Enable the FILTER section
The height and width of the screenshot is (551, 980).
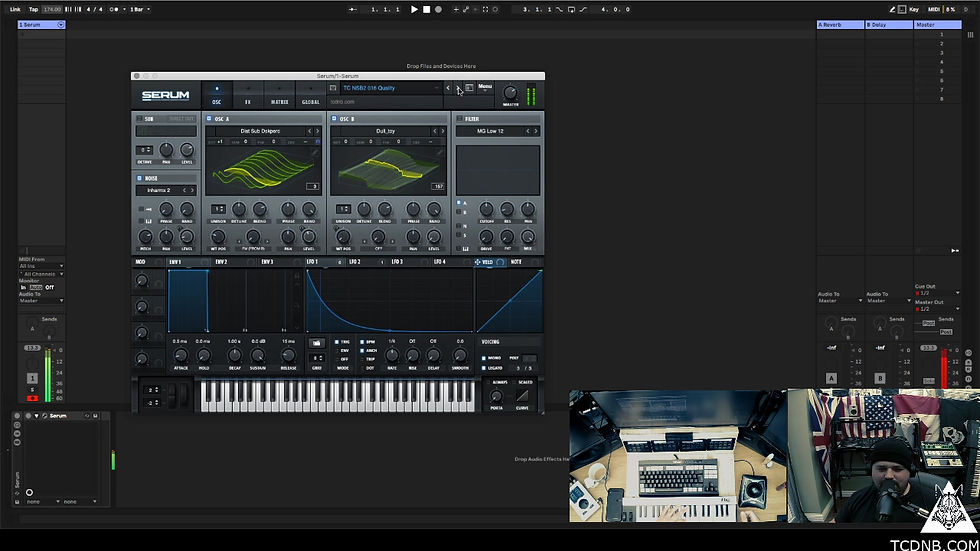(459, 119)
